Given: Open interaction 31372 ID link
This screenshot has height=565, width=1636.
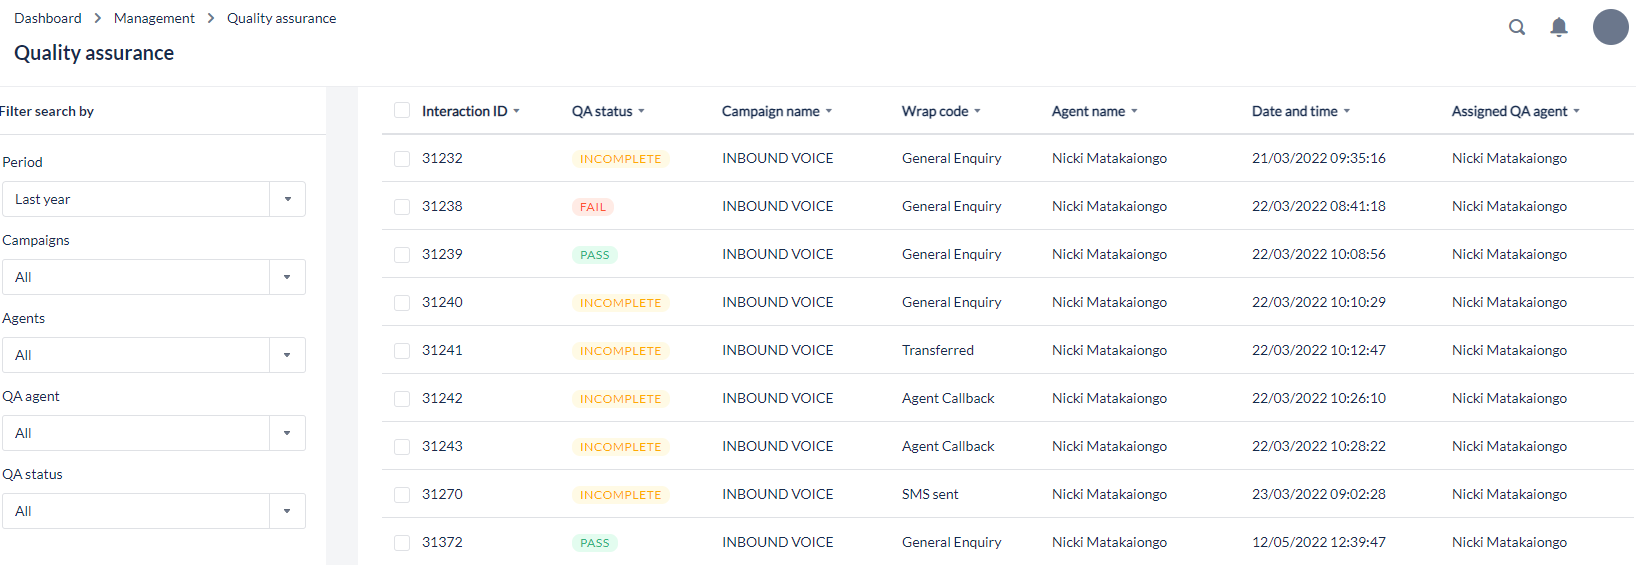Looking at the screenshot, I should [442, 542].
